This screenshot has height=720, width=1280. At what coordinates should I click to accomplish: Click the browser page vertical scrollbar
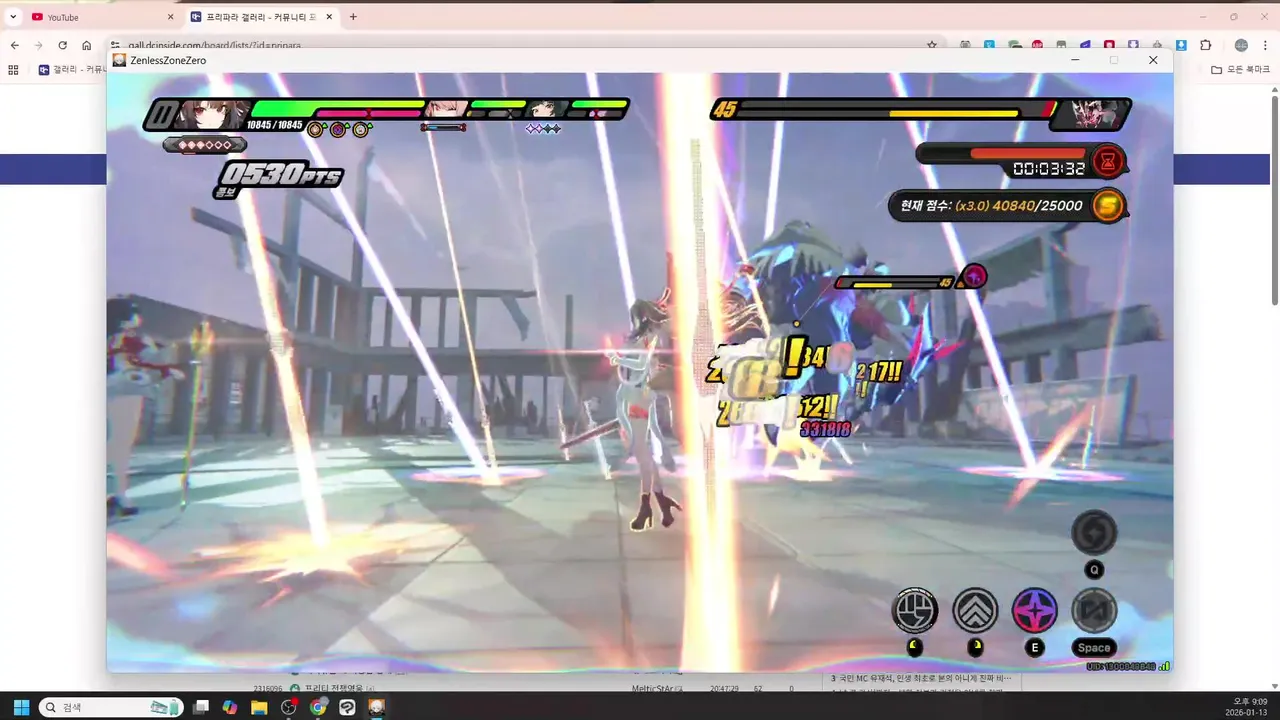pyautogui.click(x=1274, y=200)
